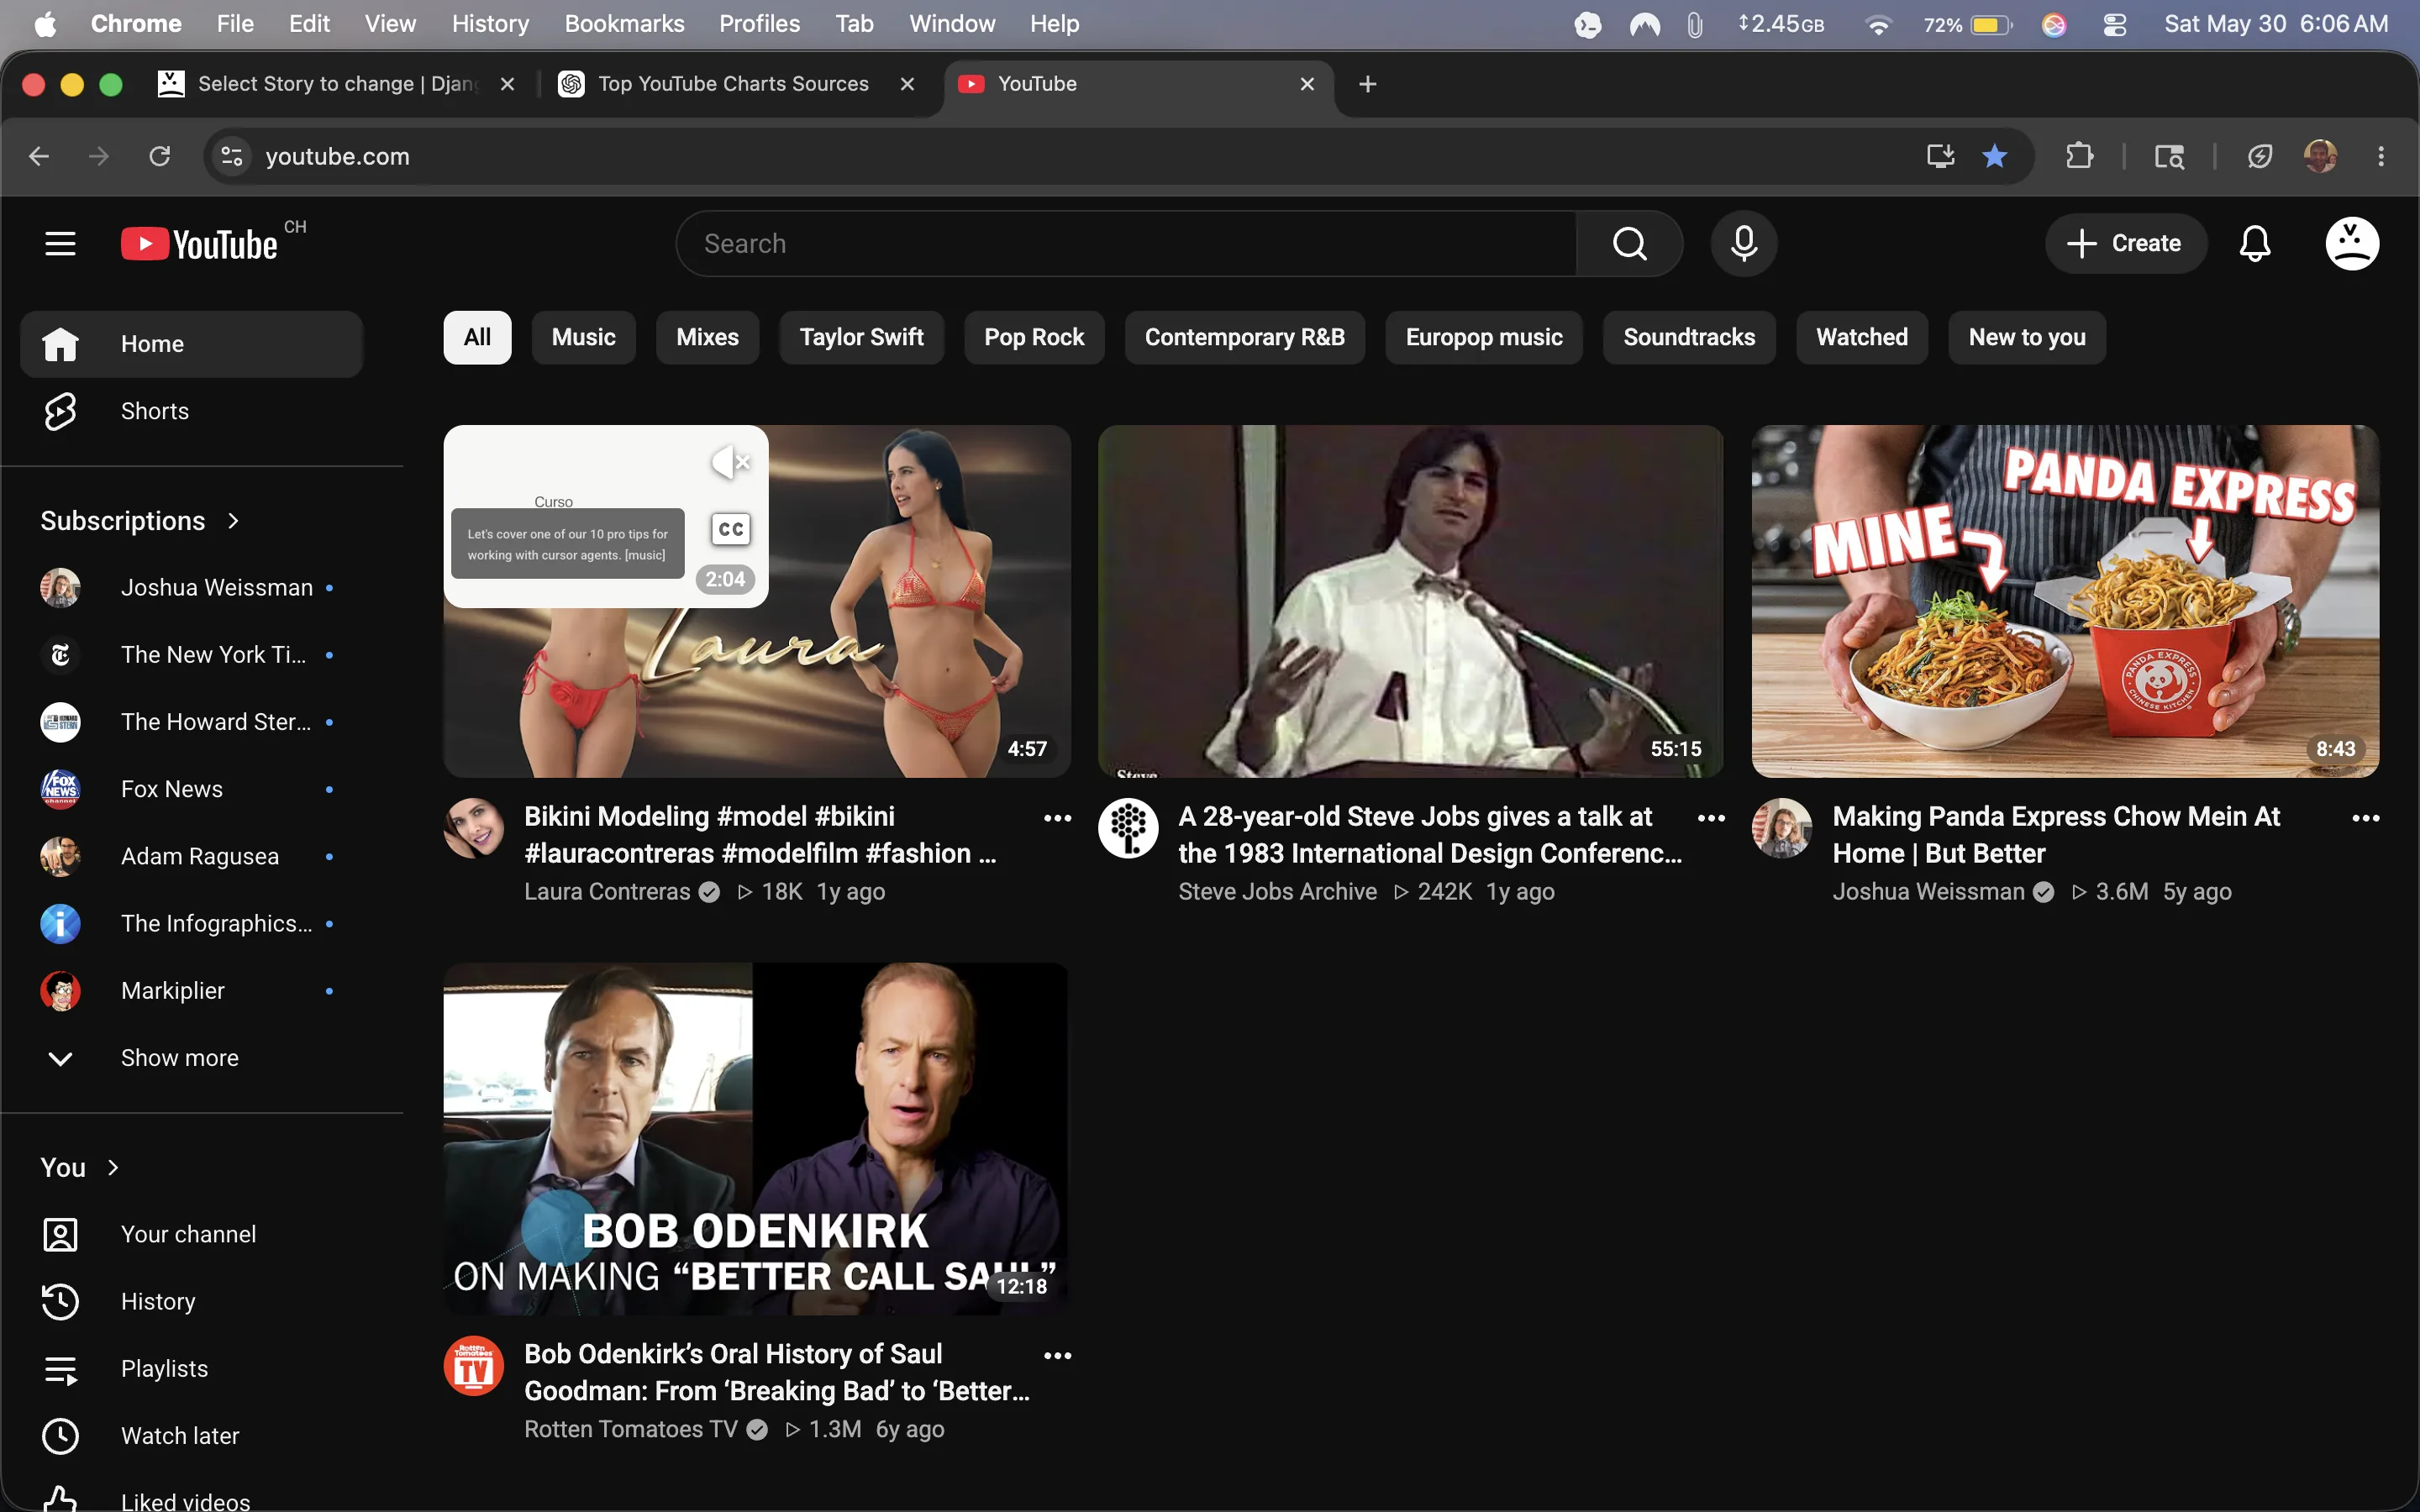This screenshot has width=2420, height=1512.
Task: Open Fox News subscription
Action: [x=191, y=789]
